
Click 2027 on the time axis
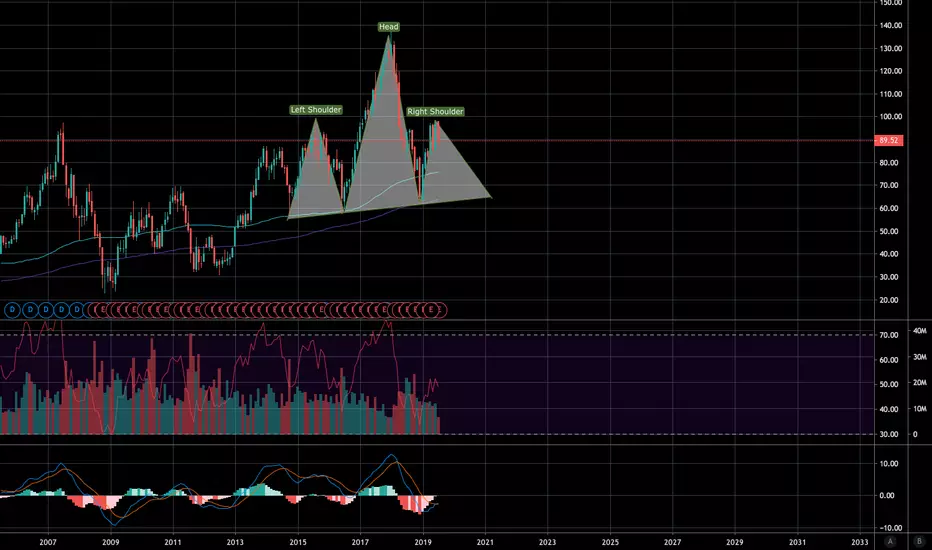click(x=672, y=542)
